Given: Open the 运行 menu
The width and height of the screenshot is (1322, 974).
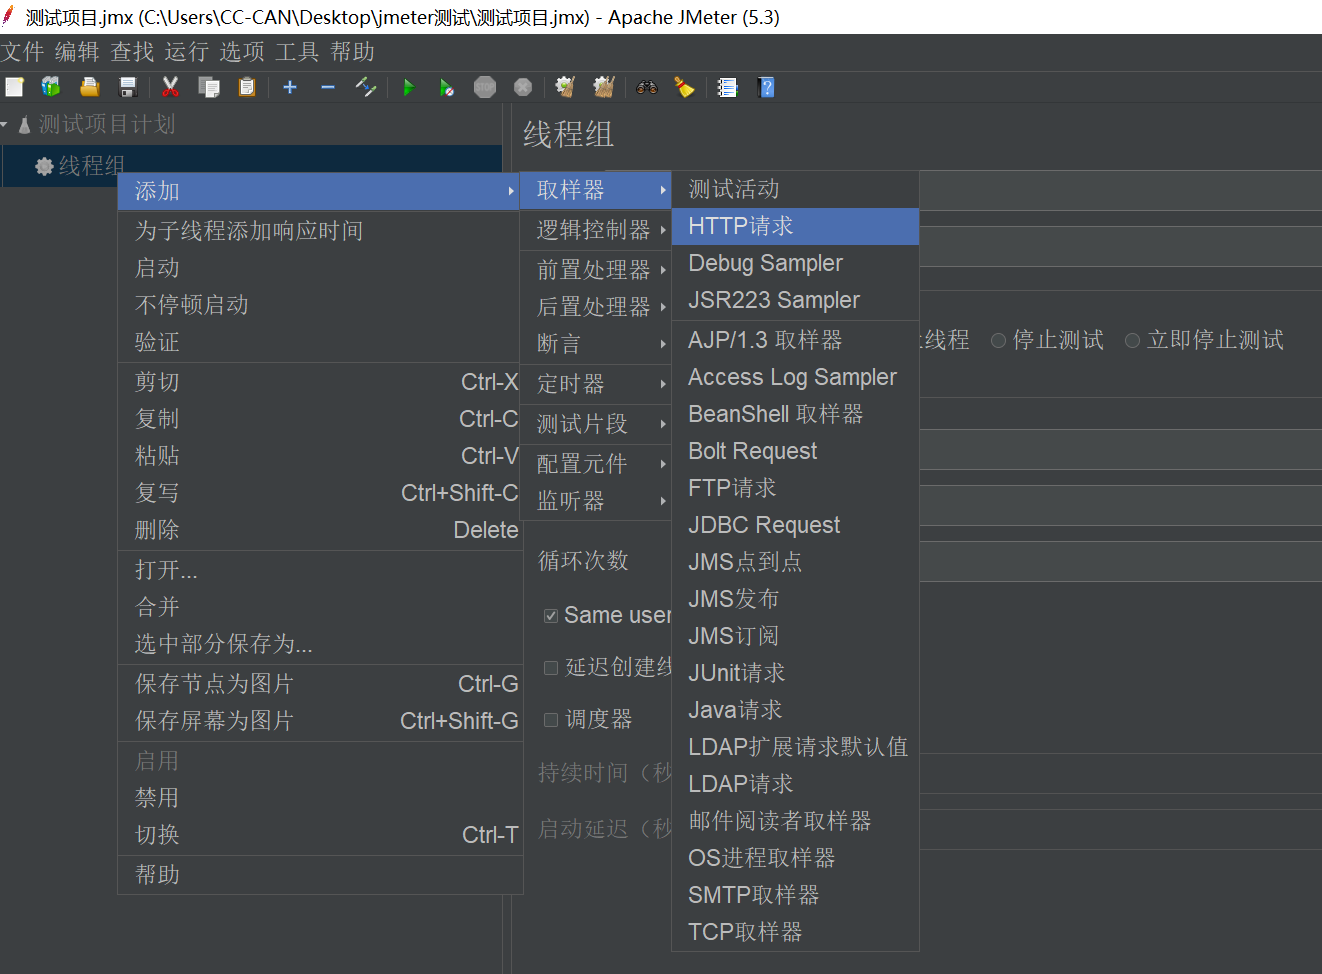Looking at the screenshot, I should point(187,52).
